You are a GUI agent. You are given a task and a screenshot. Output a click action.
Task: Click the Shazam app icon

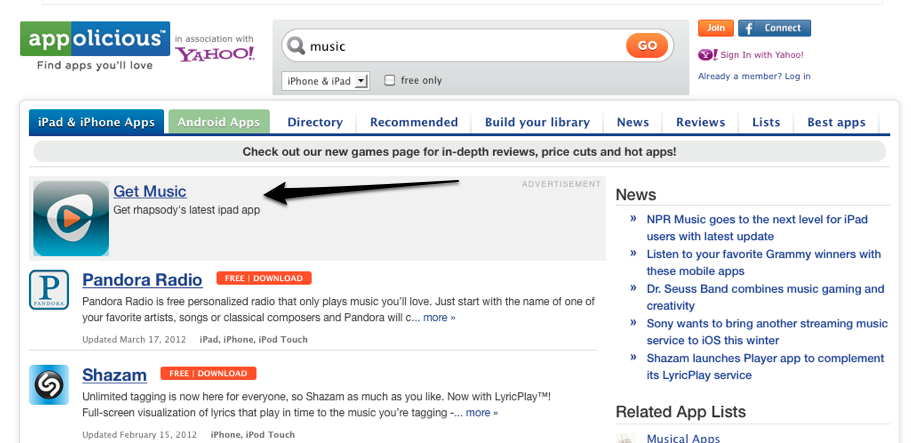49,385
